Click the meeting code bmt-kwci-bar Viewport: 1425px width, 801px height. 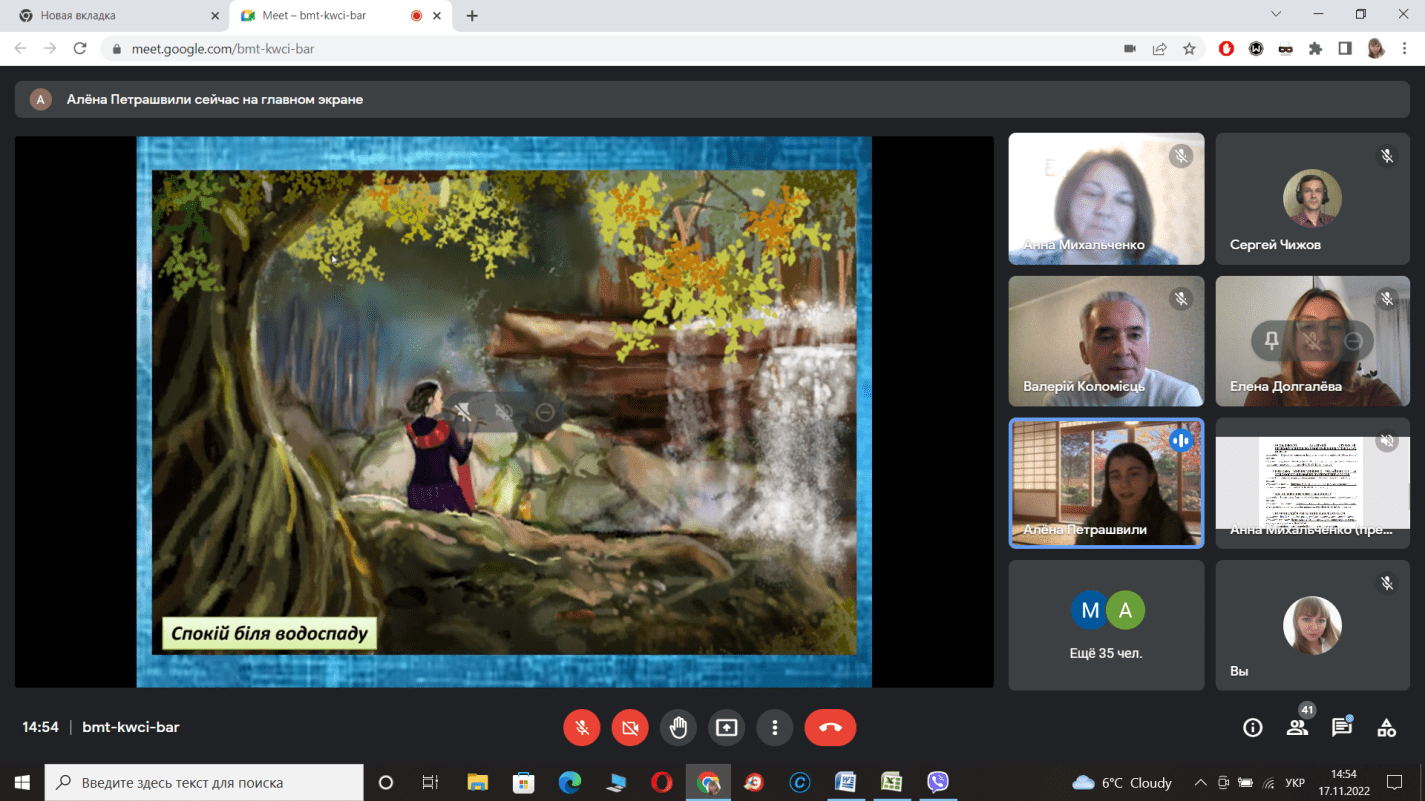click(x=131, y=727)
